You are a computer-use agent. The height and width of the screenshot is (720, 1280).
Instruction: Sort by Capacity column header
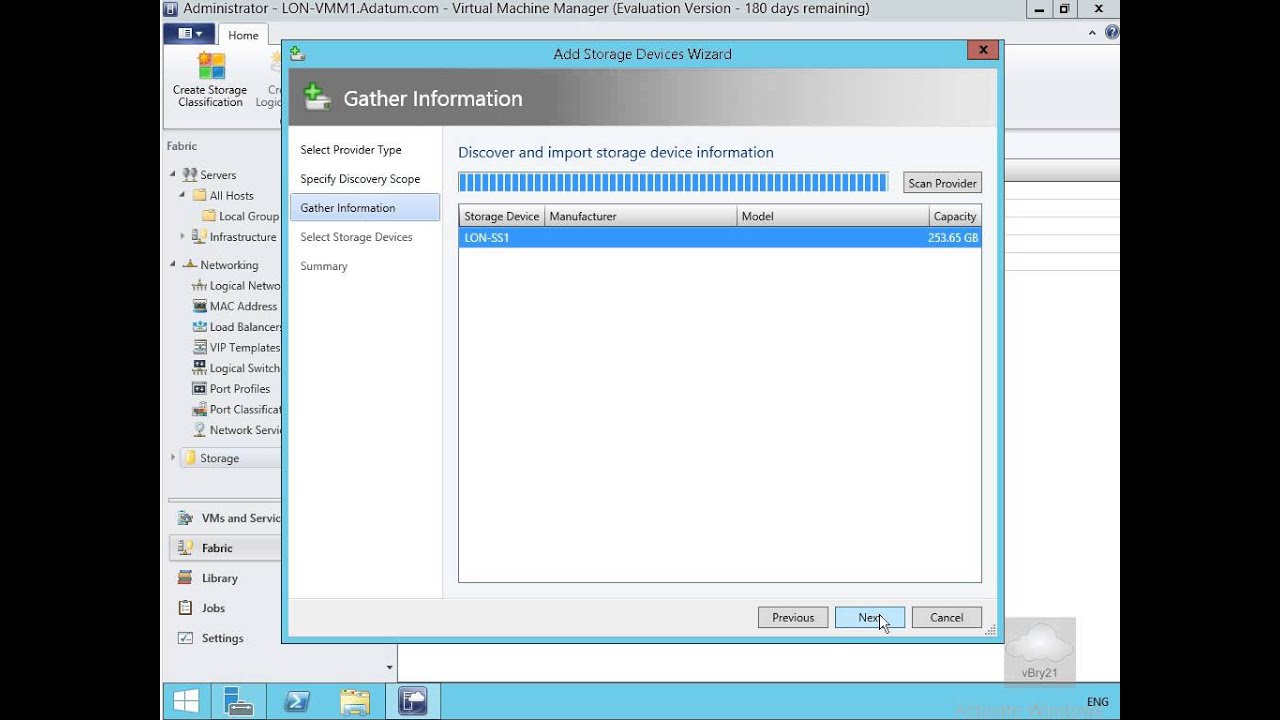click(x=955, y=216)
